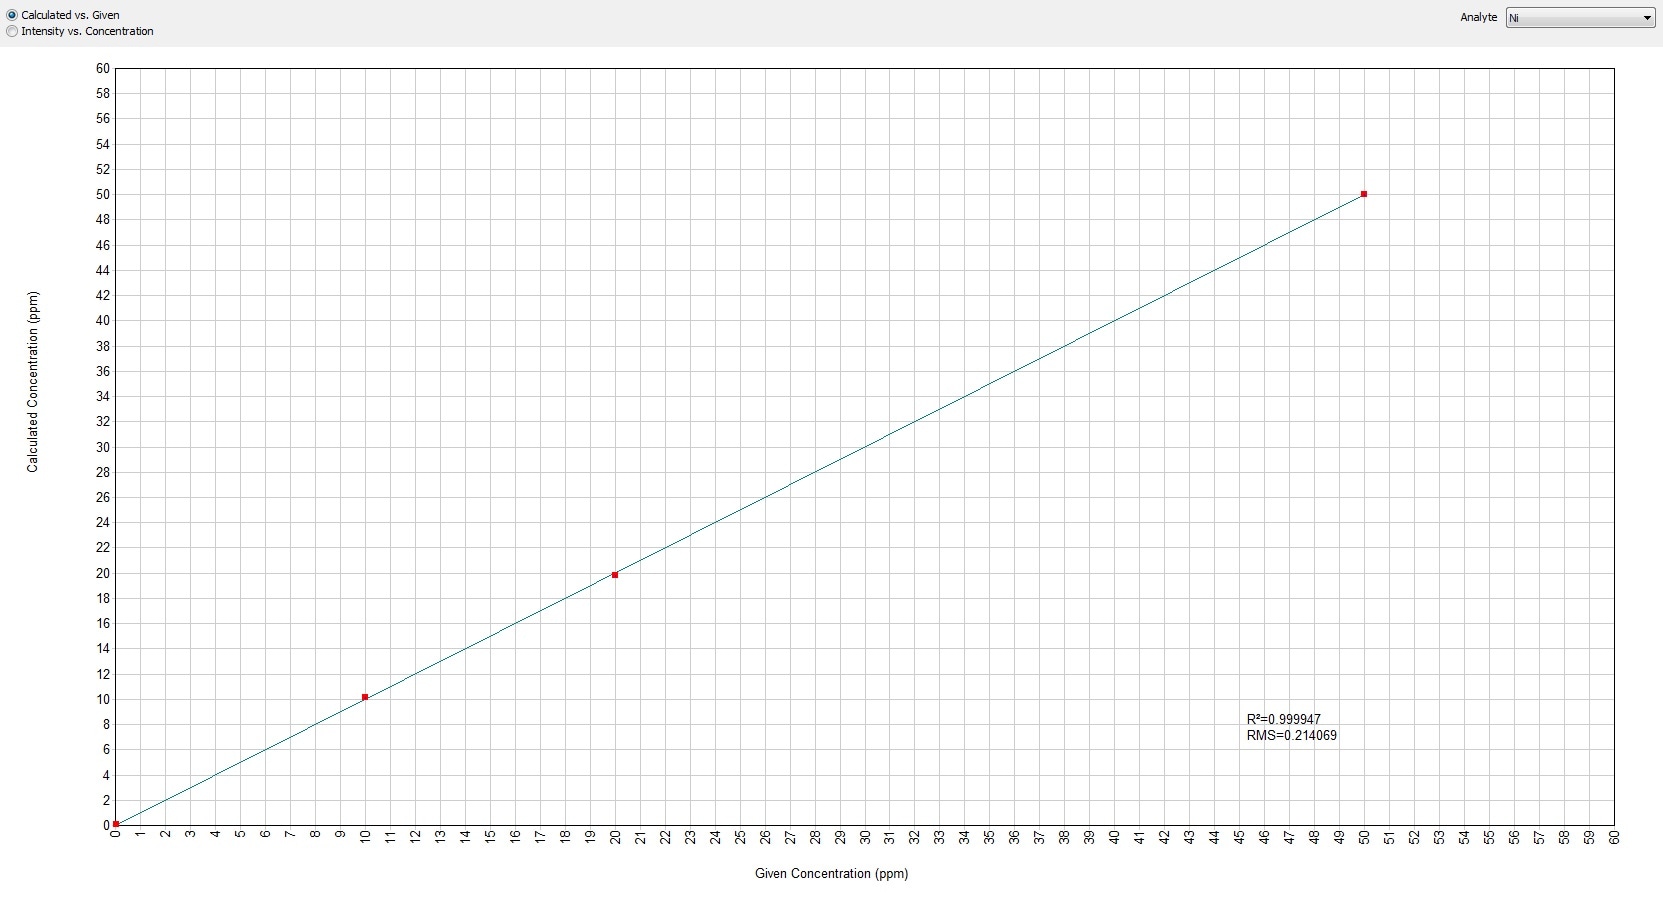Click the 45 tick label on x-axis
Image resolution: width=1663 pixels, height=897 pixels.
coord(1239,838)
